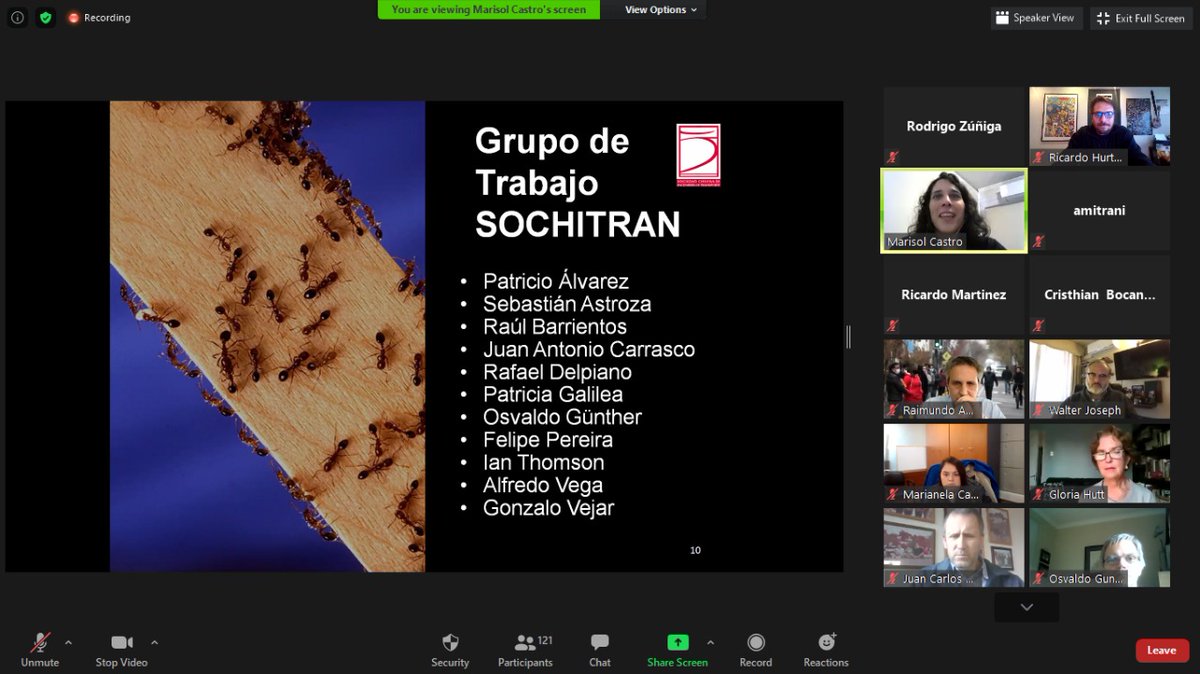Click muted mic icon on Ricardo Hurt... tile

point(1038,157)
